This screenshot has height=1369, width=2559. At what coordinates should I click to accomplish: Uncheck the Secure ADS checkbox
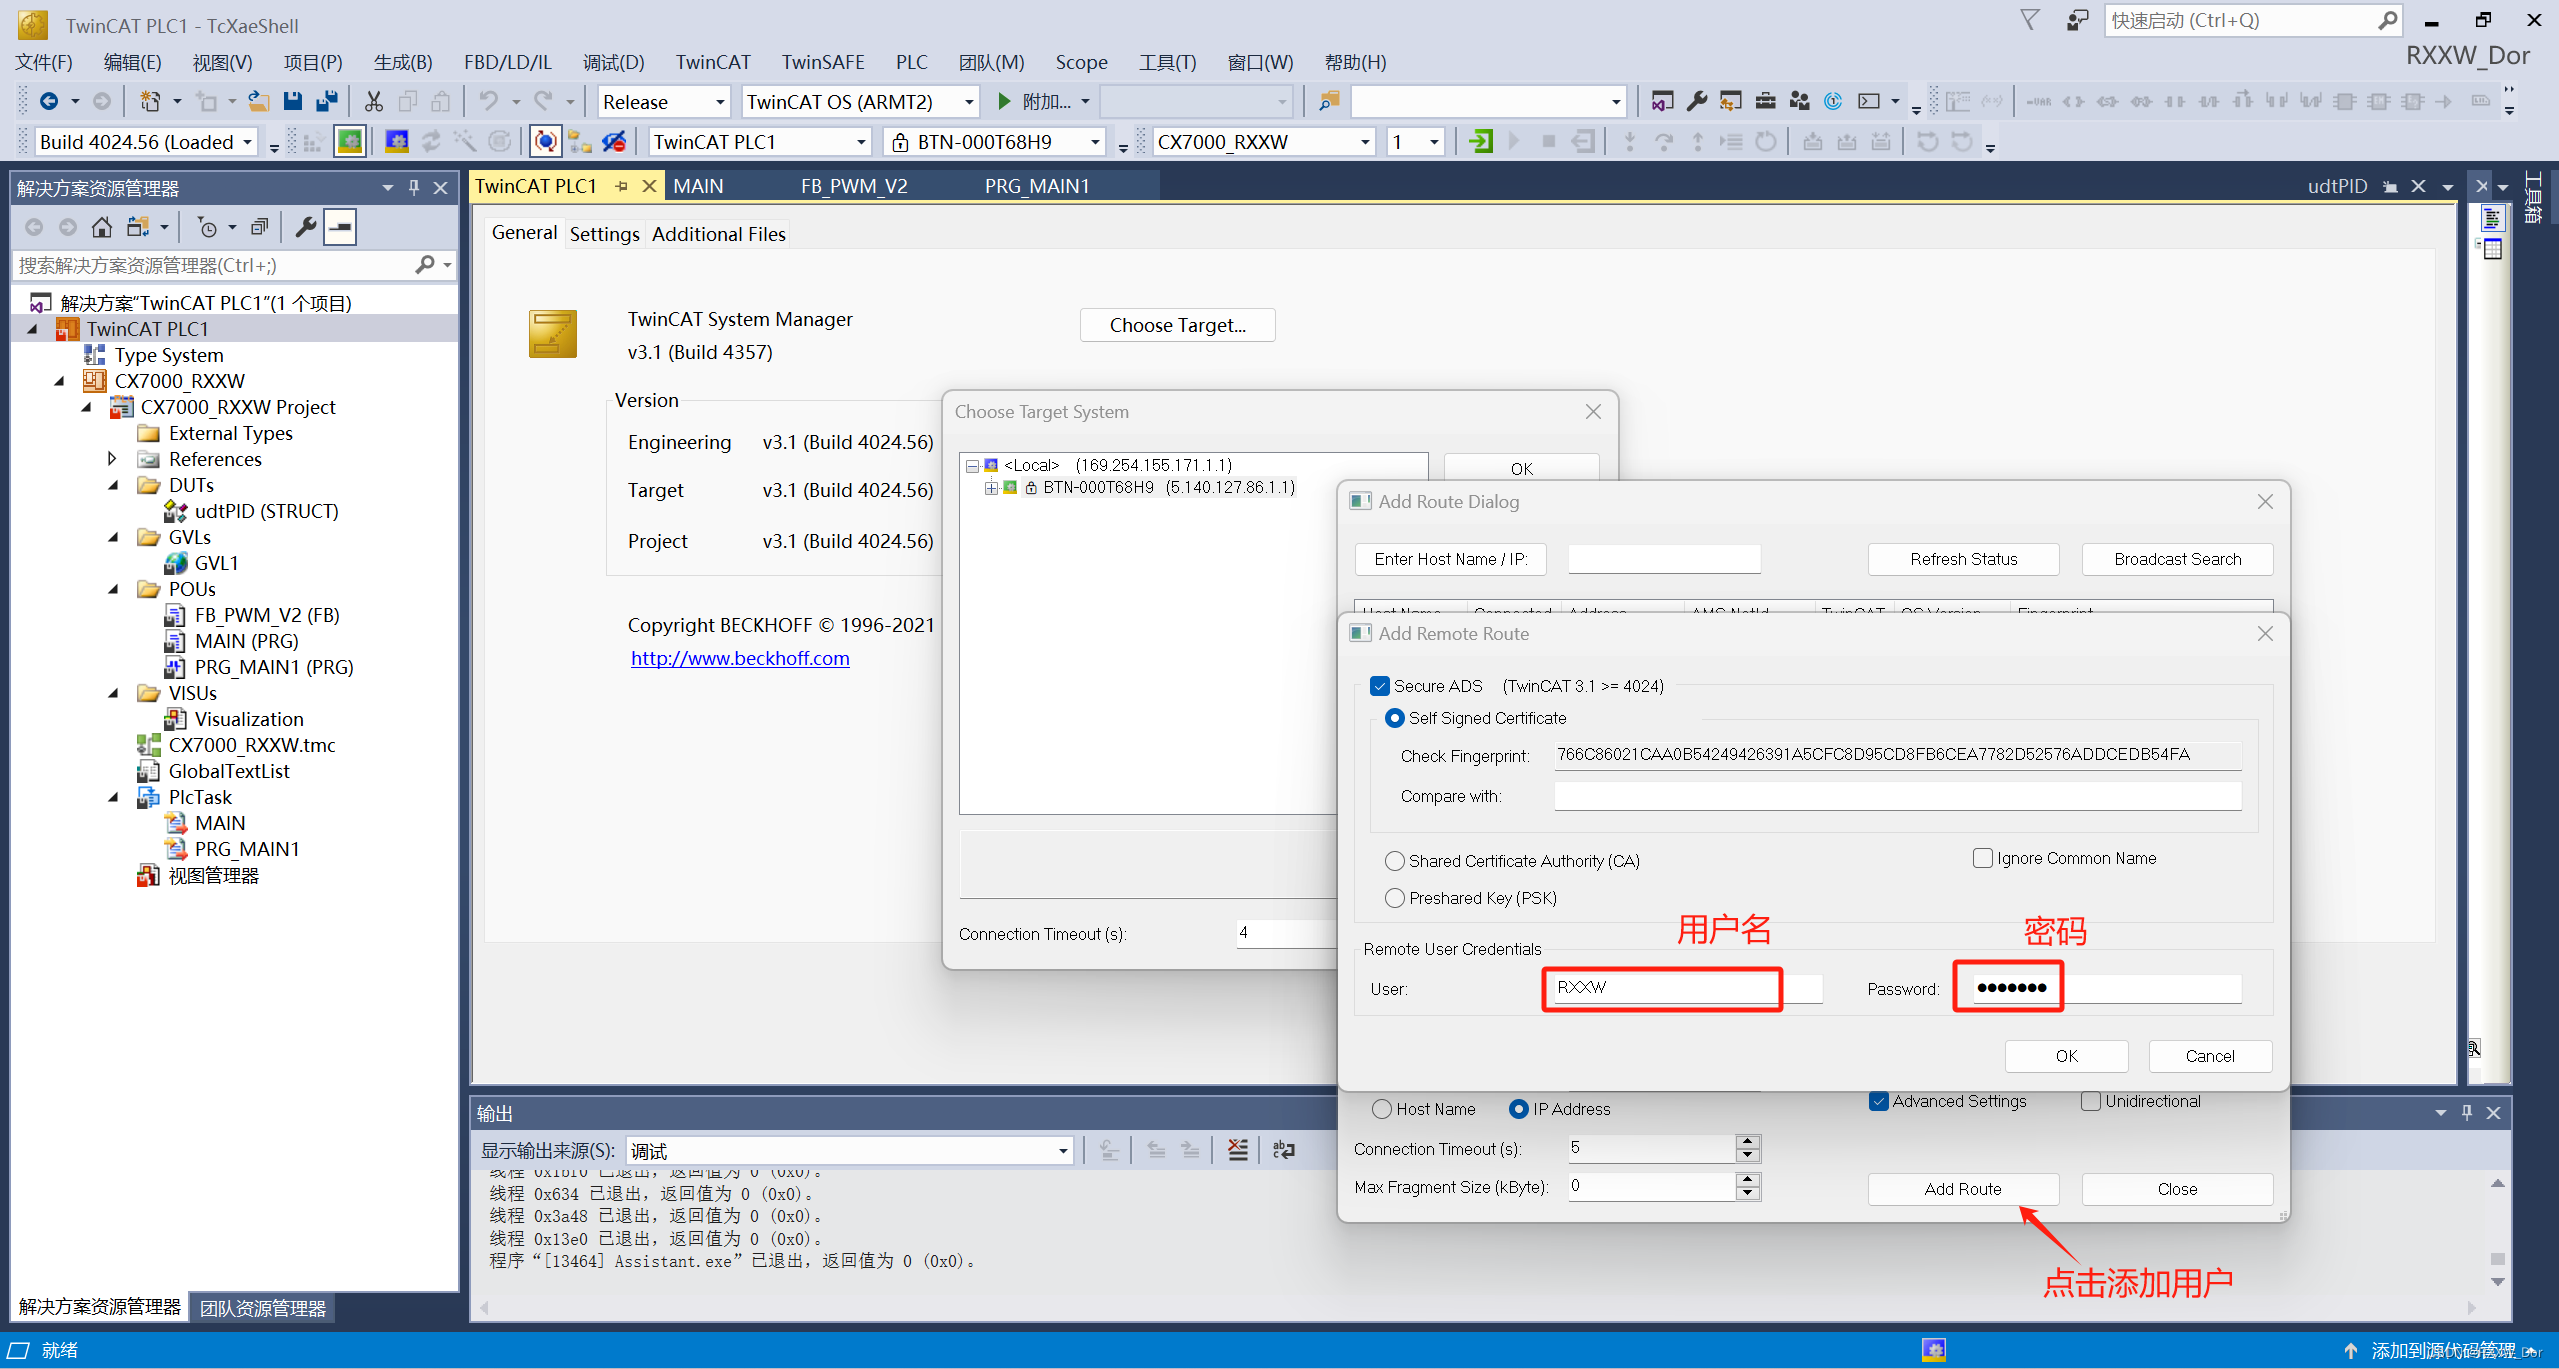point(1380,686)
